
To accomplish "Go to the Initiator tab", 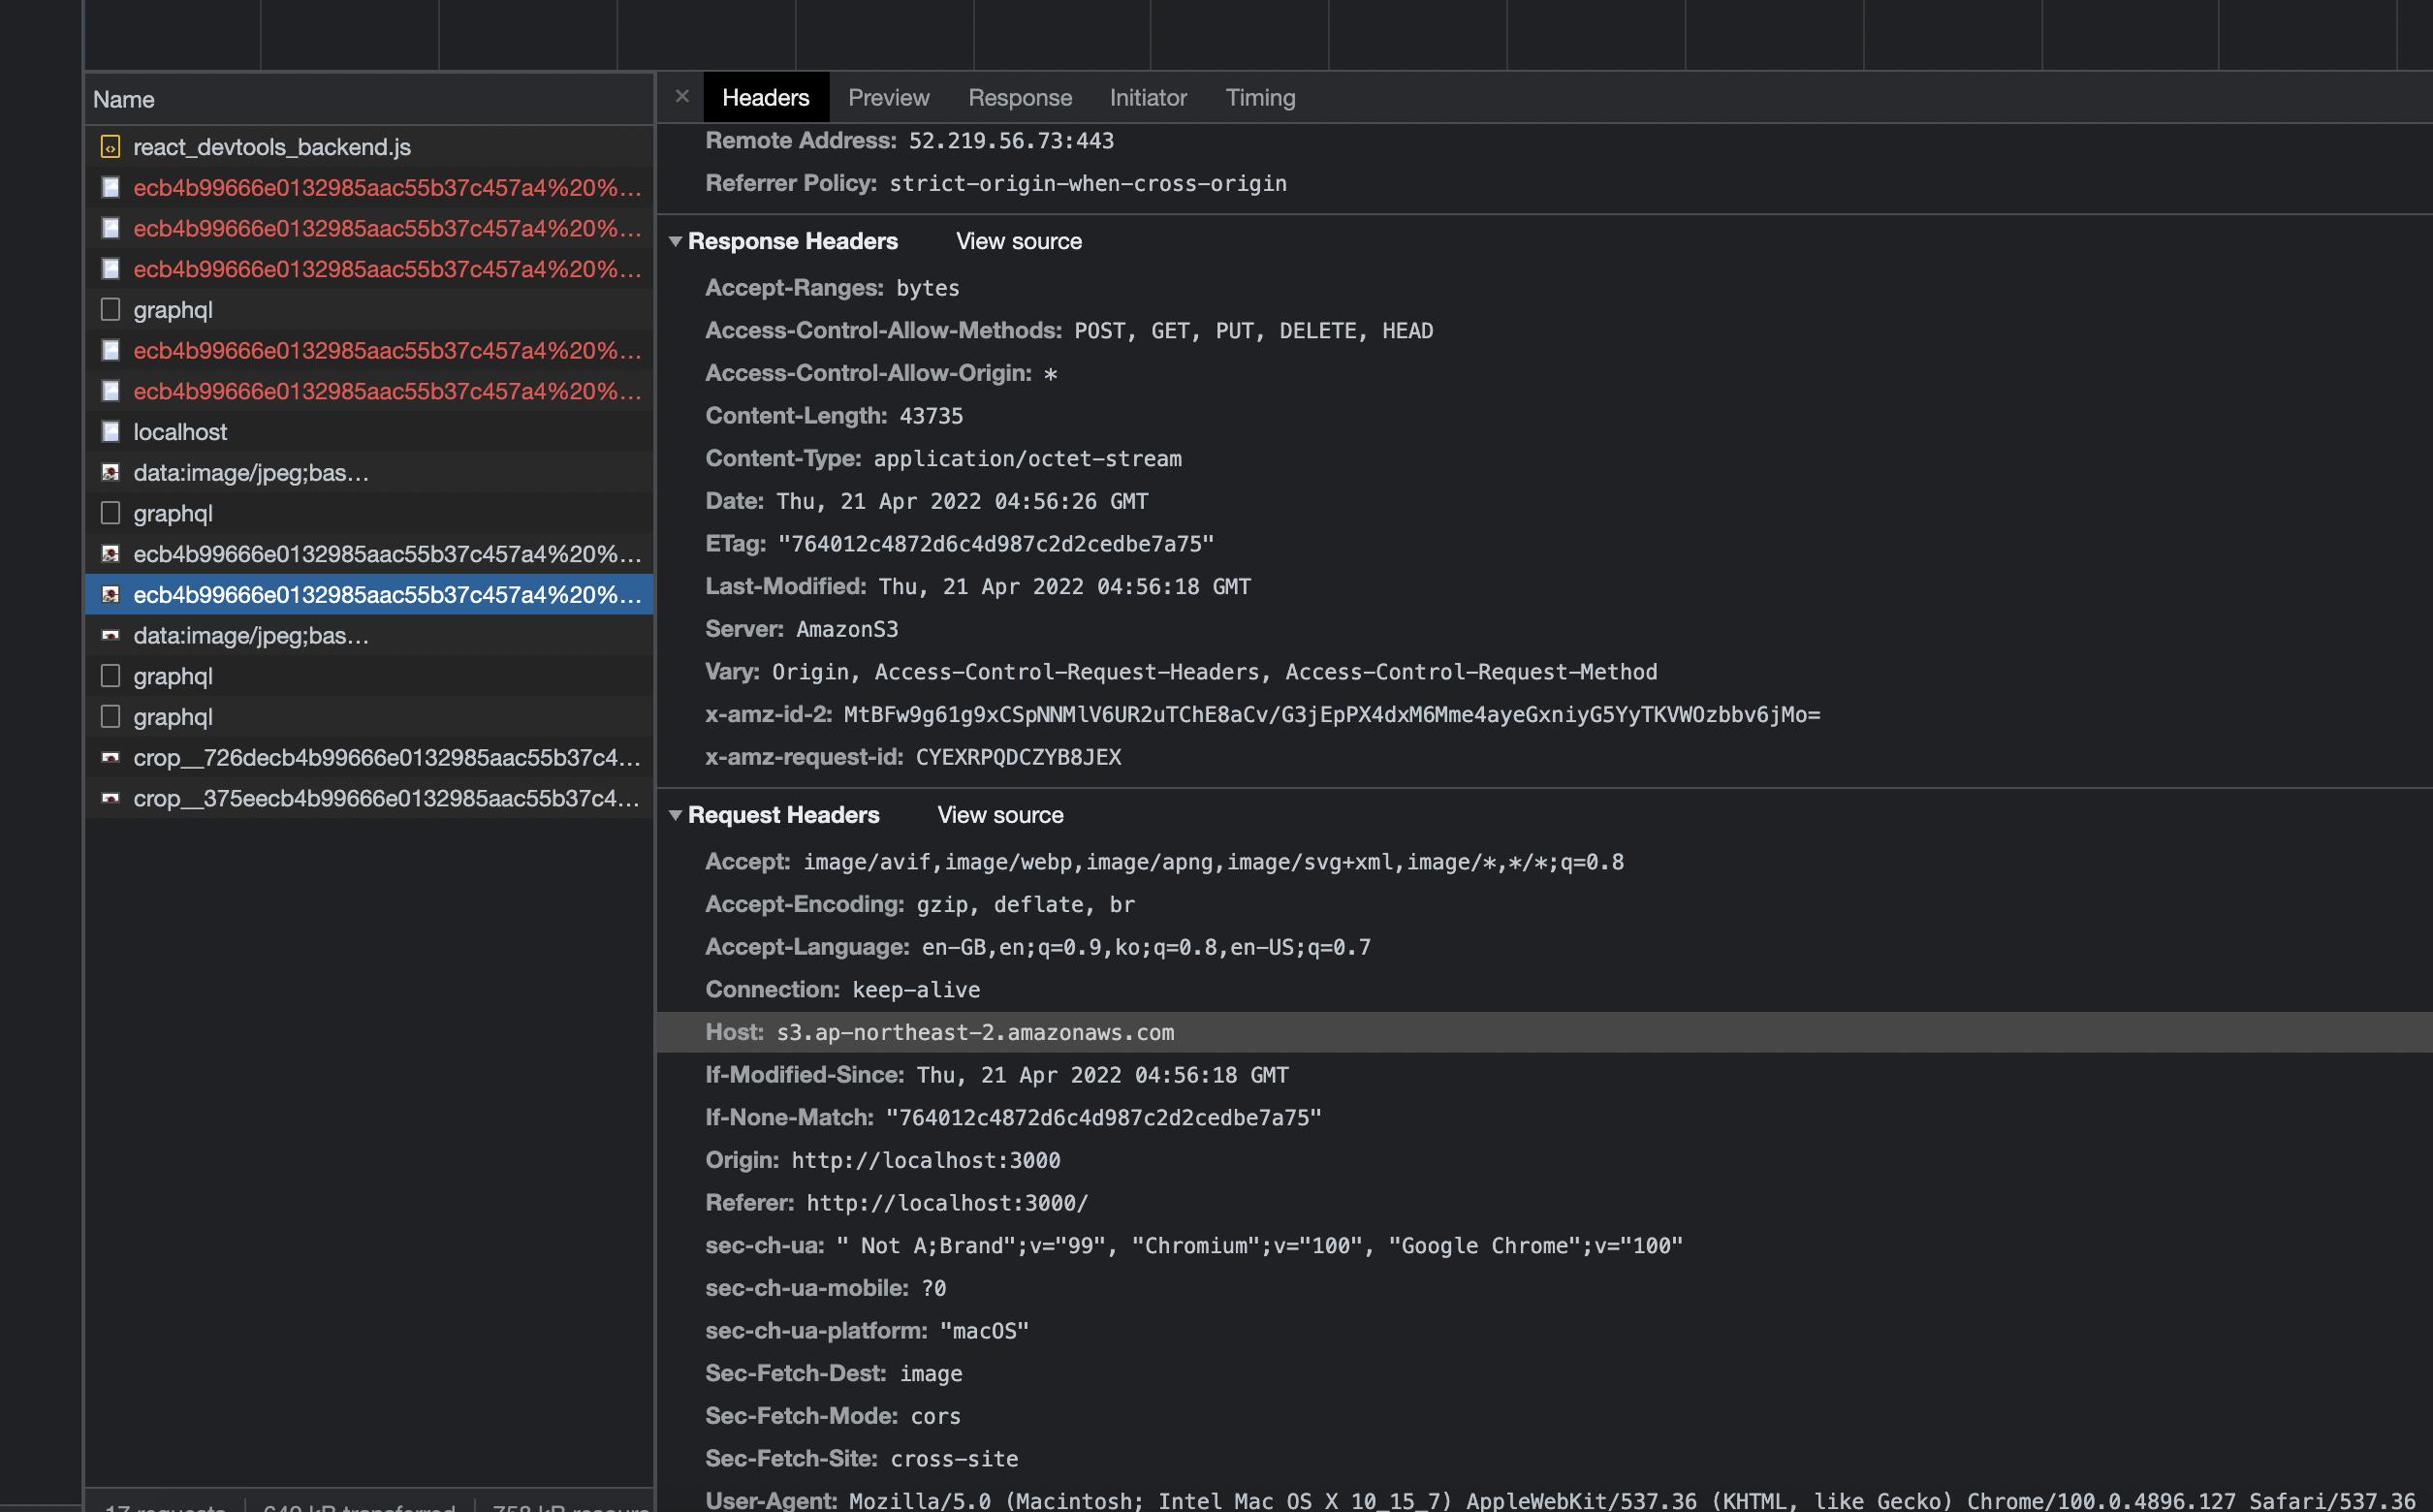I will (1147, 98).
